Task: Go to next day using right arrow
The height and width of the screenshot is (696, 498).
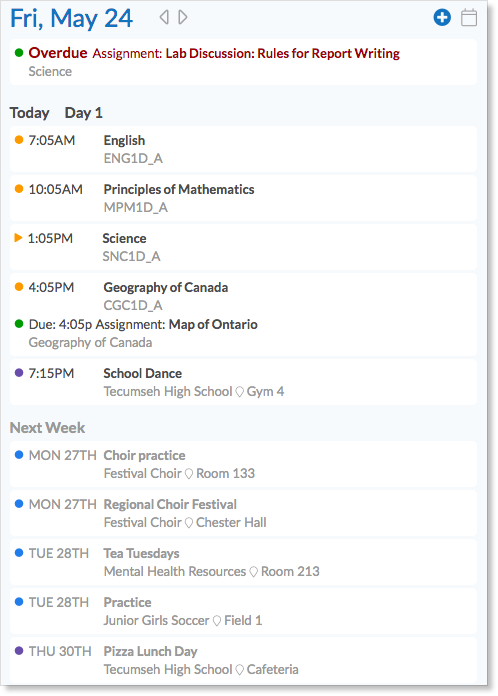Action: [x=183, y=17]
